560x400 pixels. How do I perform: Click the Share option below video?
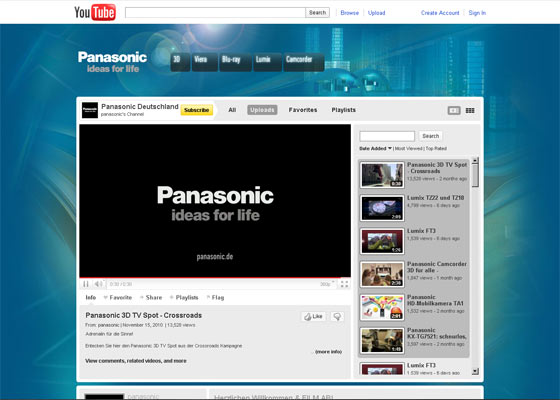coord(151,298)
